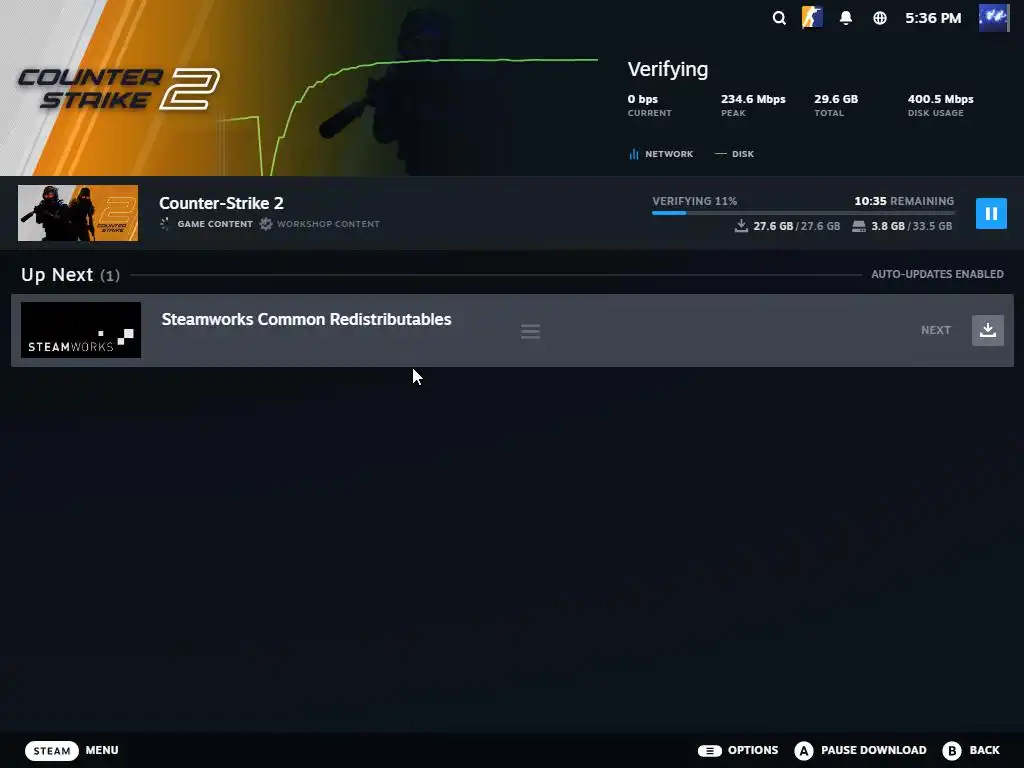
Task: Click the 0 bps current speed
Action: point(643,99)
